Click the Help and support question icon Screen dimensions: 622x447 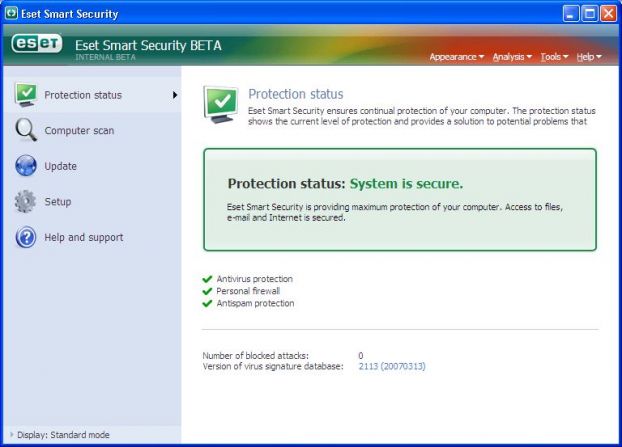click(26, 237)
